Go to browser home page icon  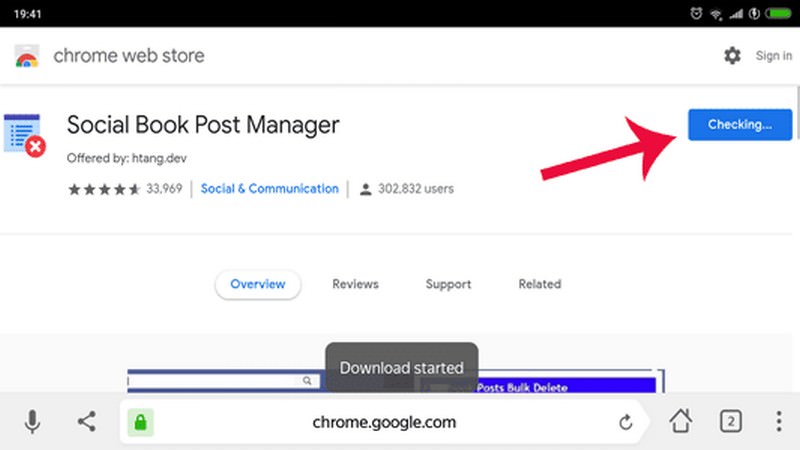tap(681, 421)
